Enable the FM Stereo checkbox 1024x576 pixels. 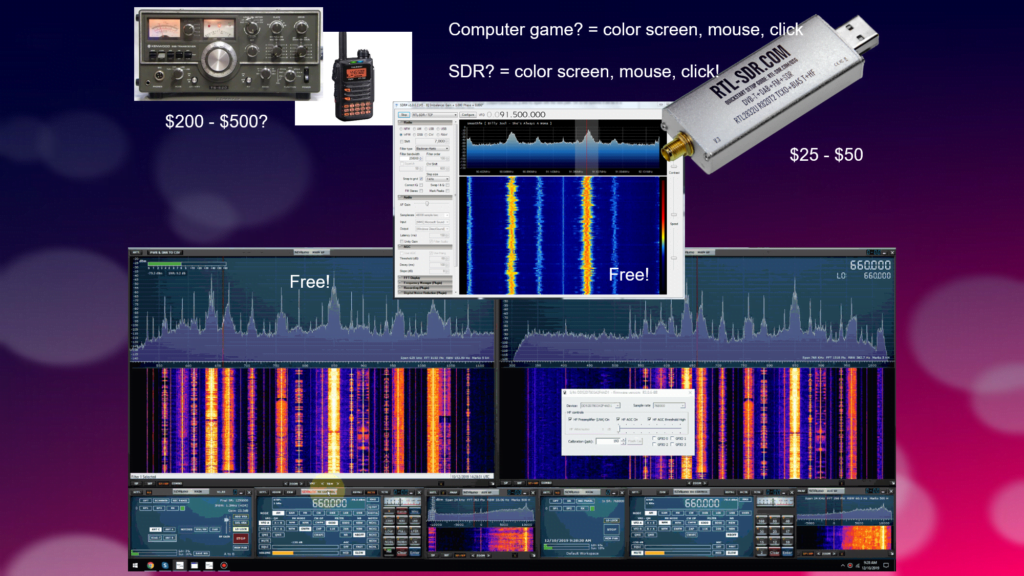[x=422, y=191]
